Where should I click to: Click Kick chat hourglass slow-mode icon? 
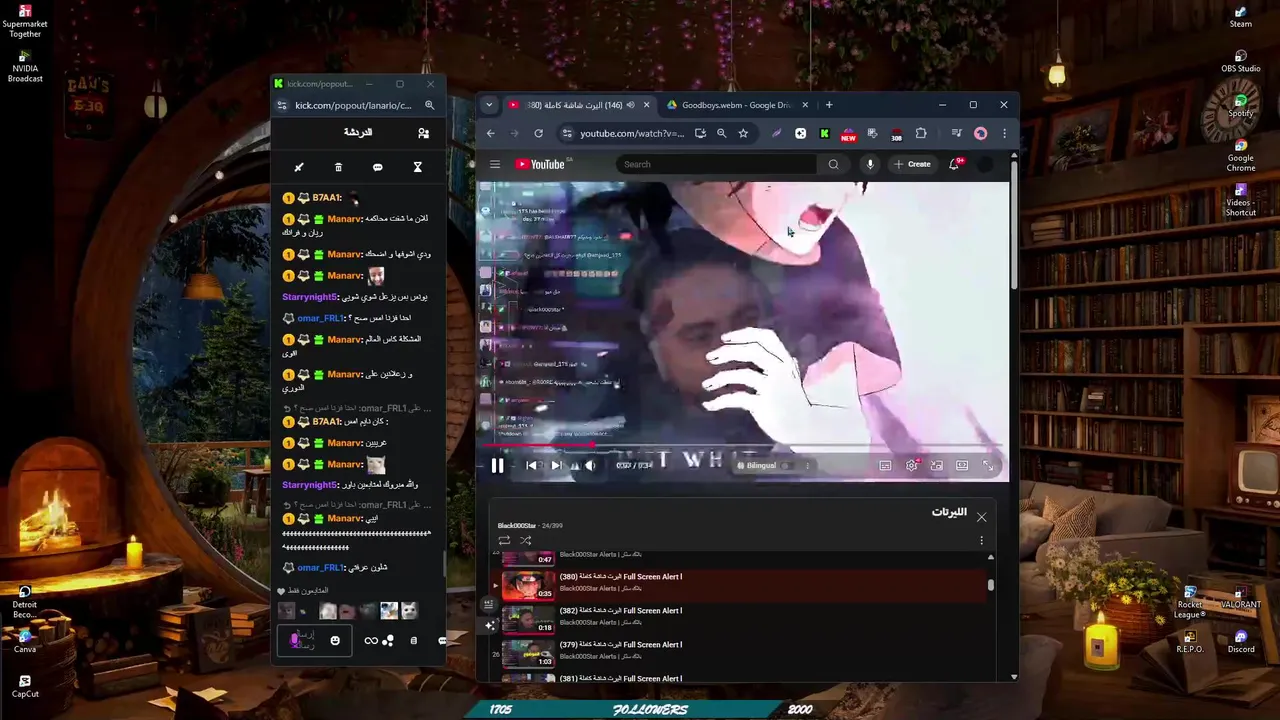(x=418, y=167)
